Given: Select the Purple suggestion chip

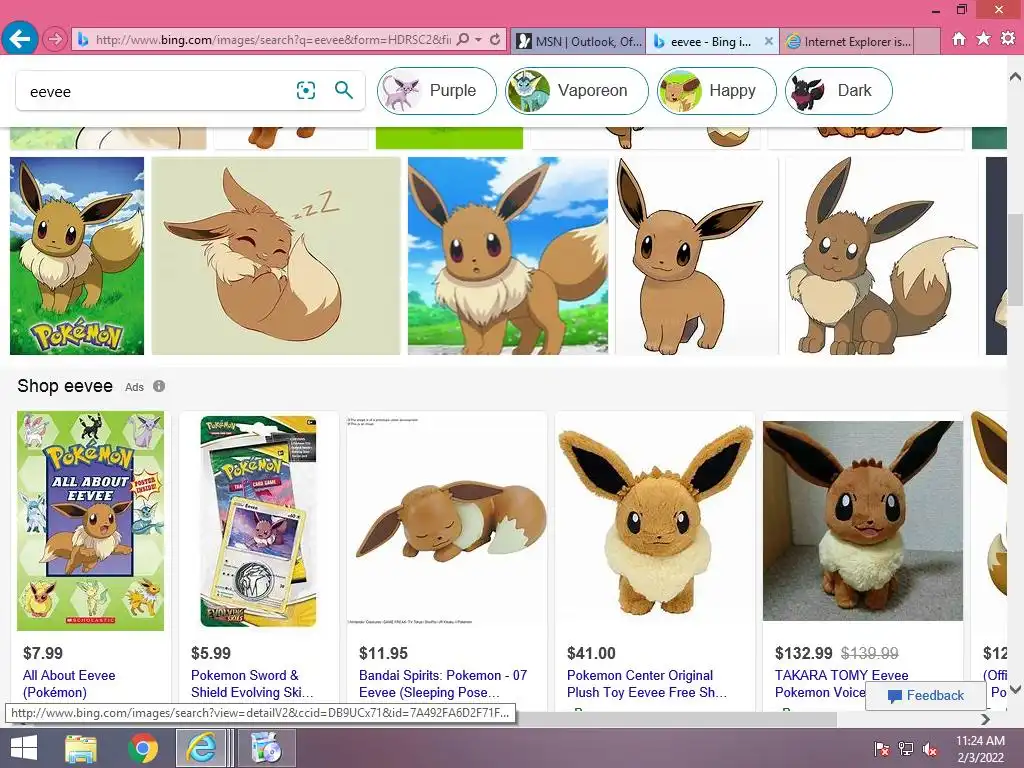Looking at the screenshot, I should [437, 91].
